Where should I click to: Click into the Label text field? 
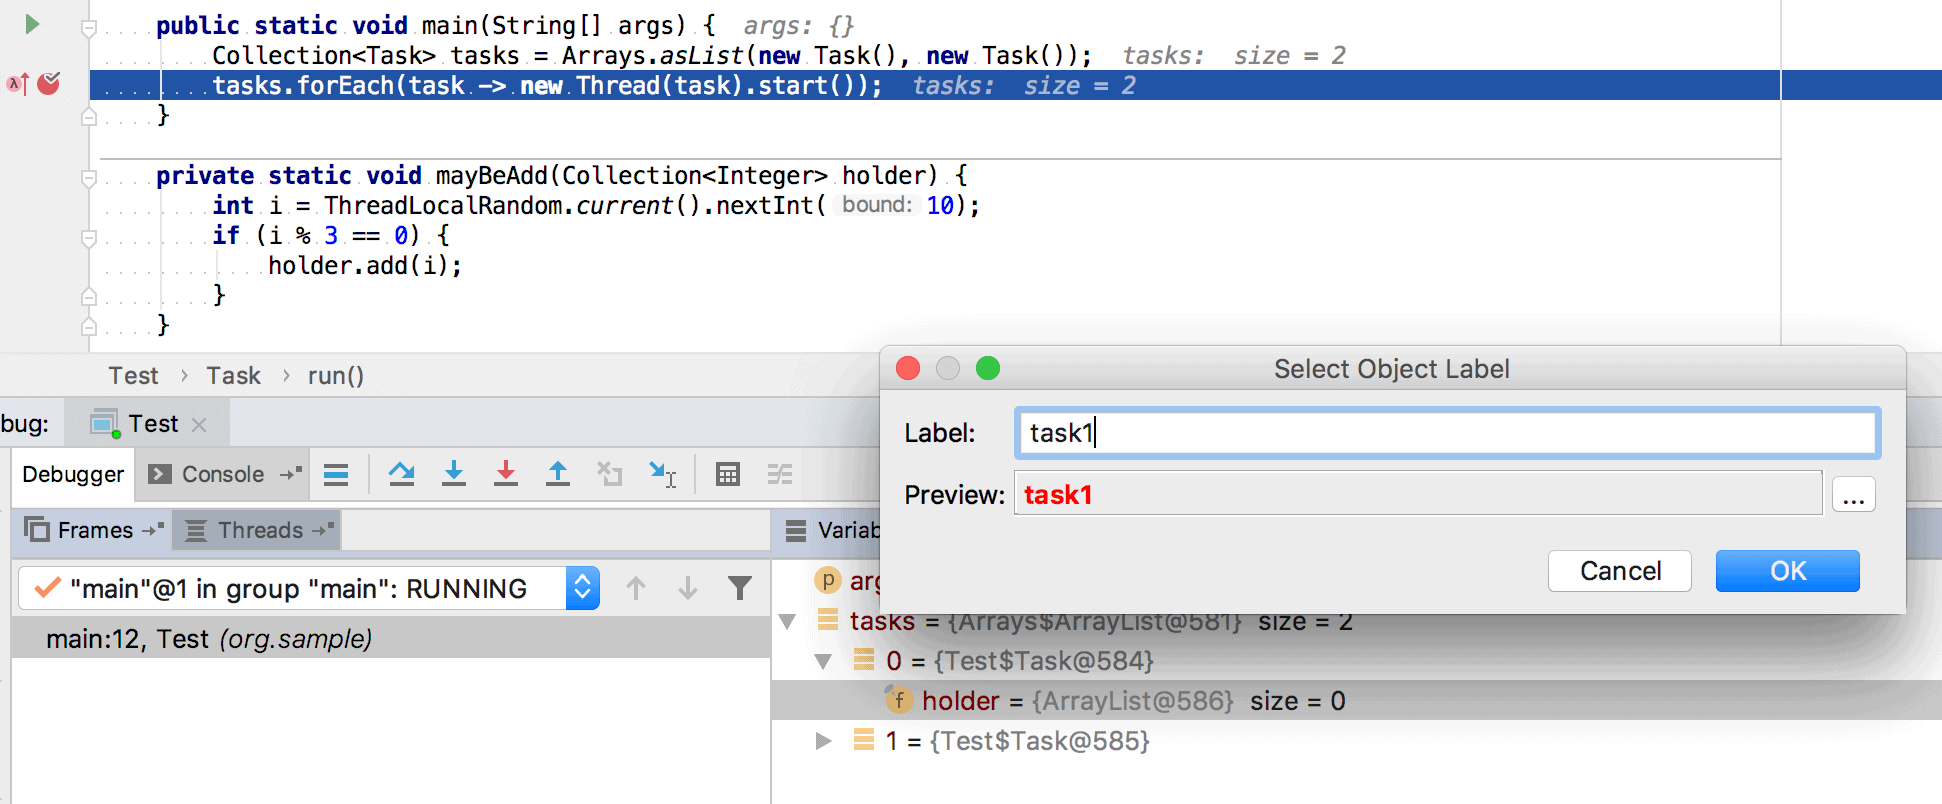pos(1447,433)
